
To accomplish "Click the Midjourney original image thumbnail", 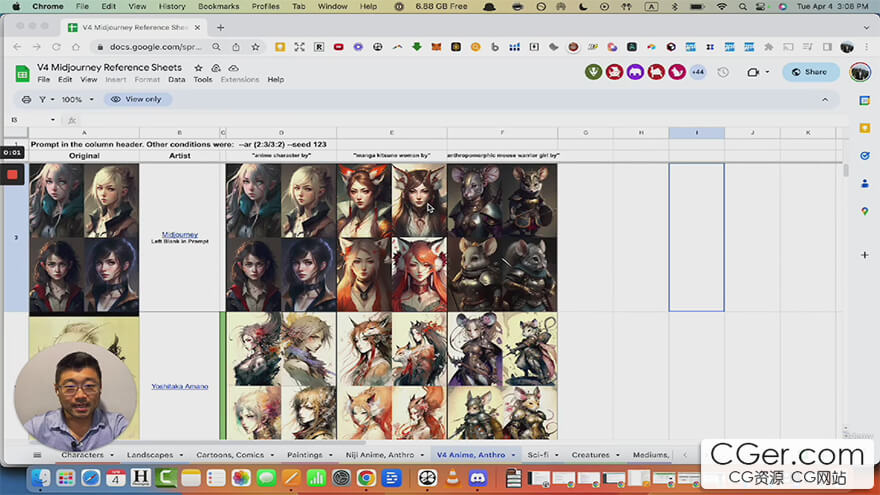I will click(84, 238).
